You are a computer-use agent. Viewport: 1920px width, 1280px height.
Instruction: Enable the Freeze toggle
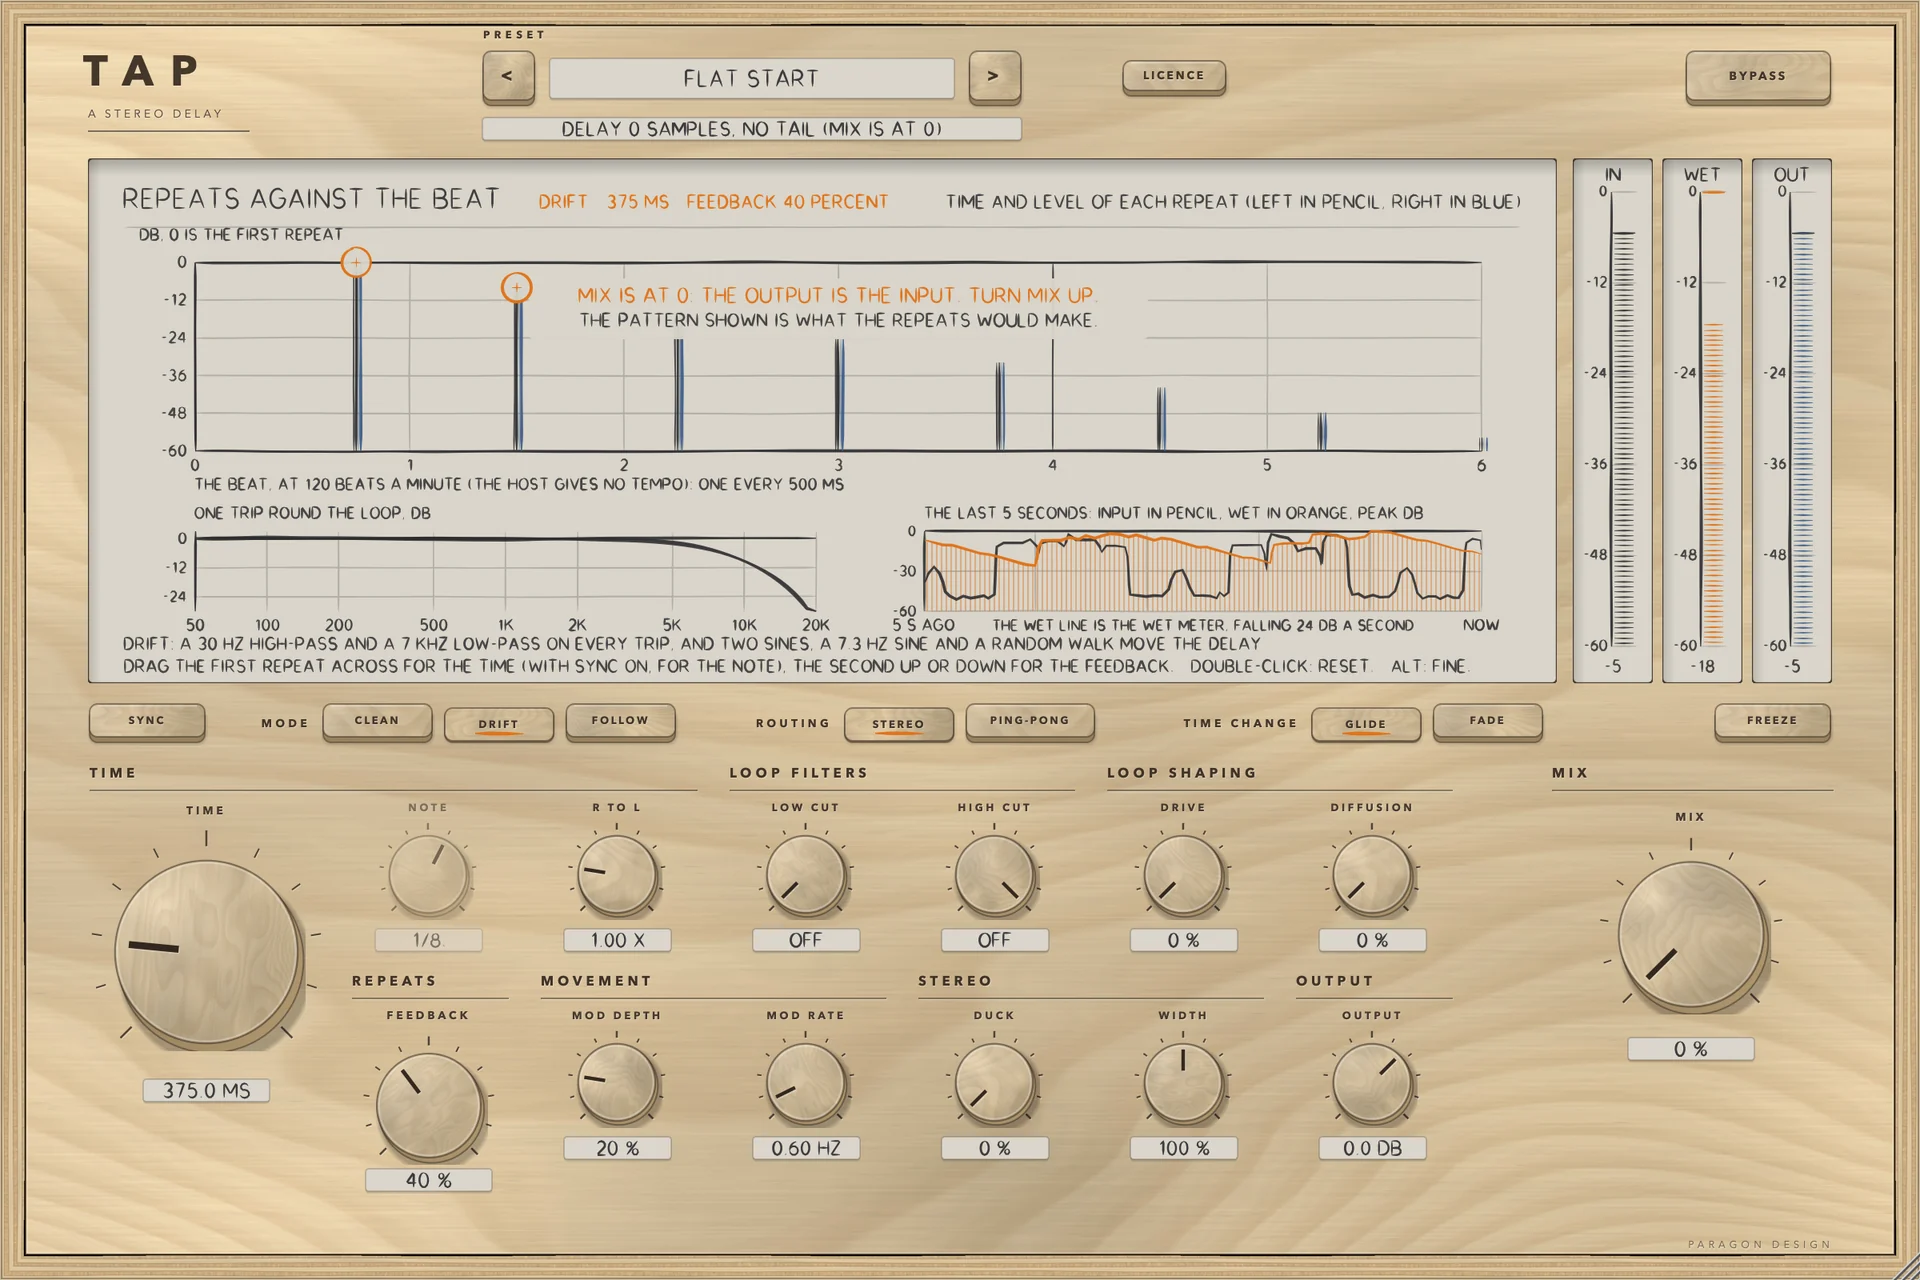click(1772, 721)
